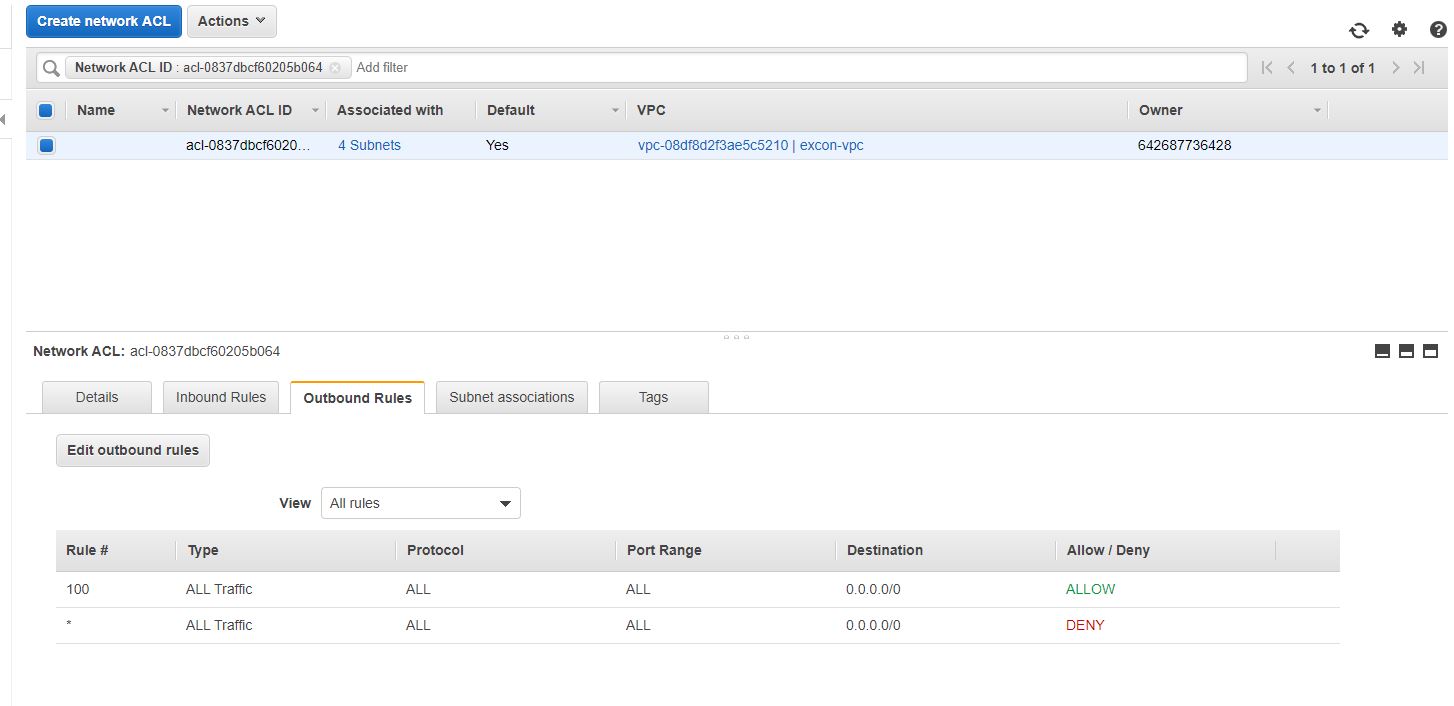Viewport: 1454px width, 706px height.
Task: Jump to the last results page arrow
Action: (1419, 68)
